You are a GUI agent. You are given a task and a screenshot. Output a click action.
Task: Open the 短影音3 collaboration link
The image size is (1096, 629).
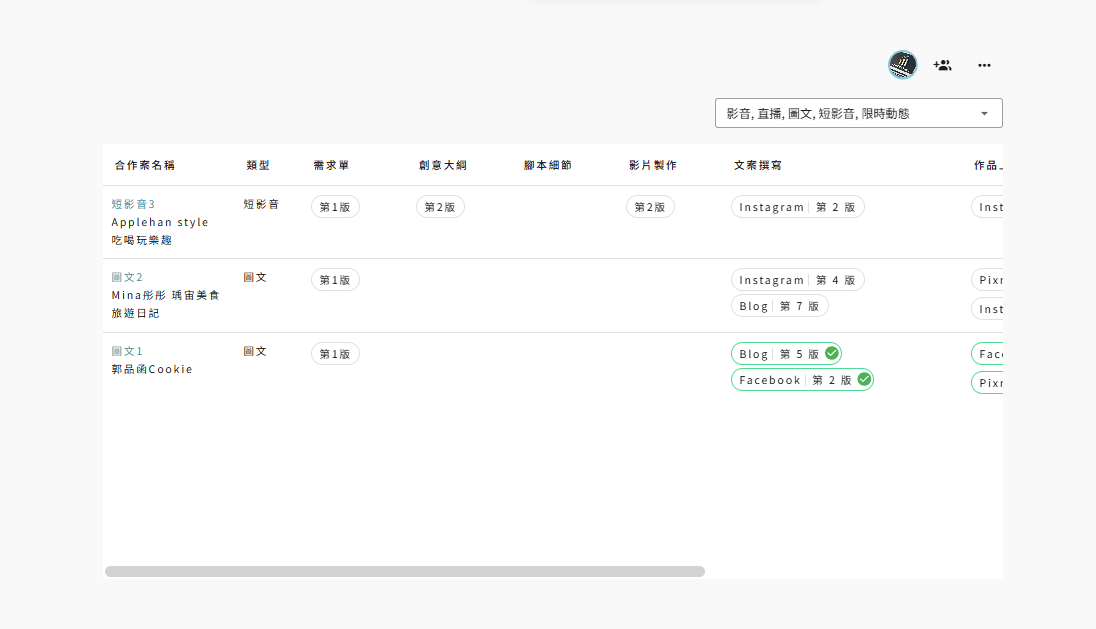133,204
